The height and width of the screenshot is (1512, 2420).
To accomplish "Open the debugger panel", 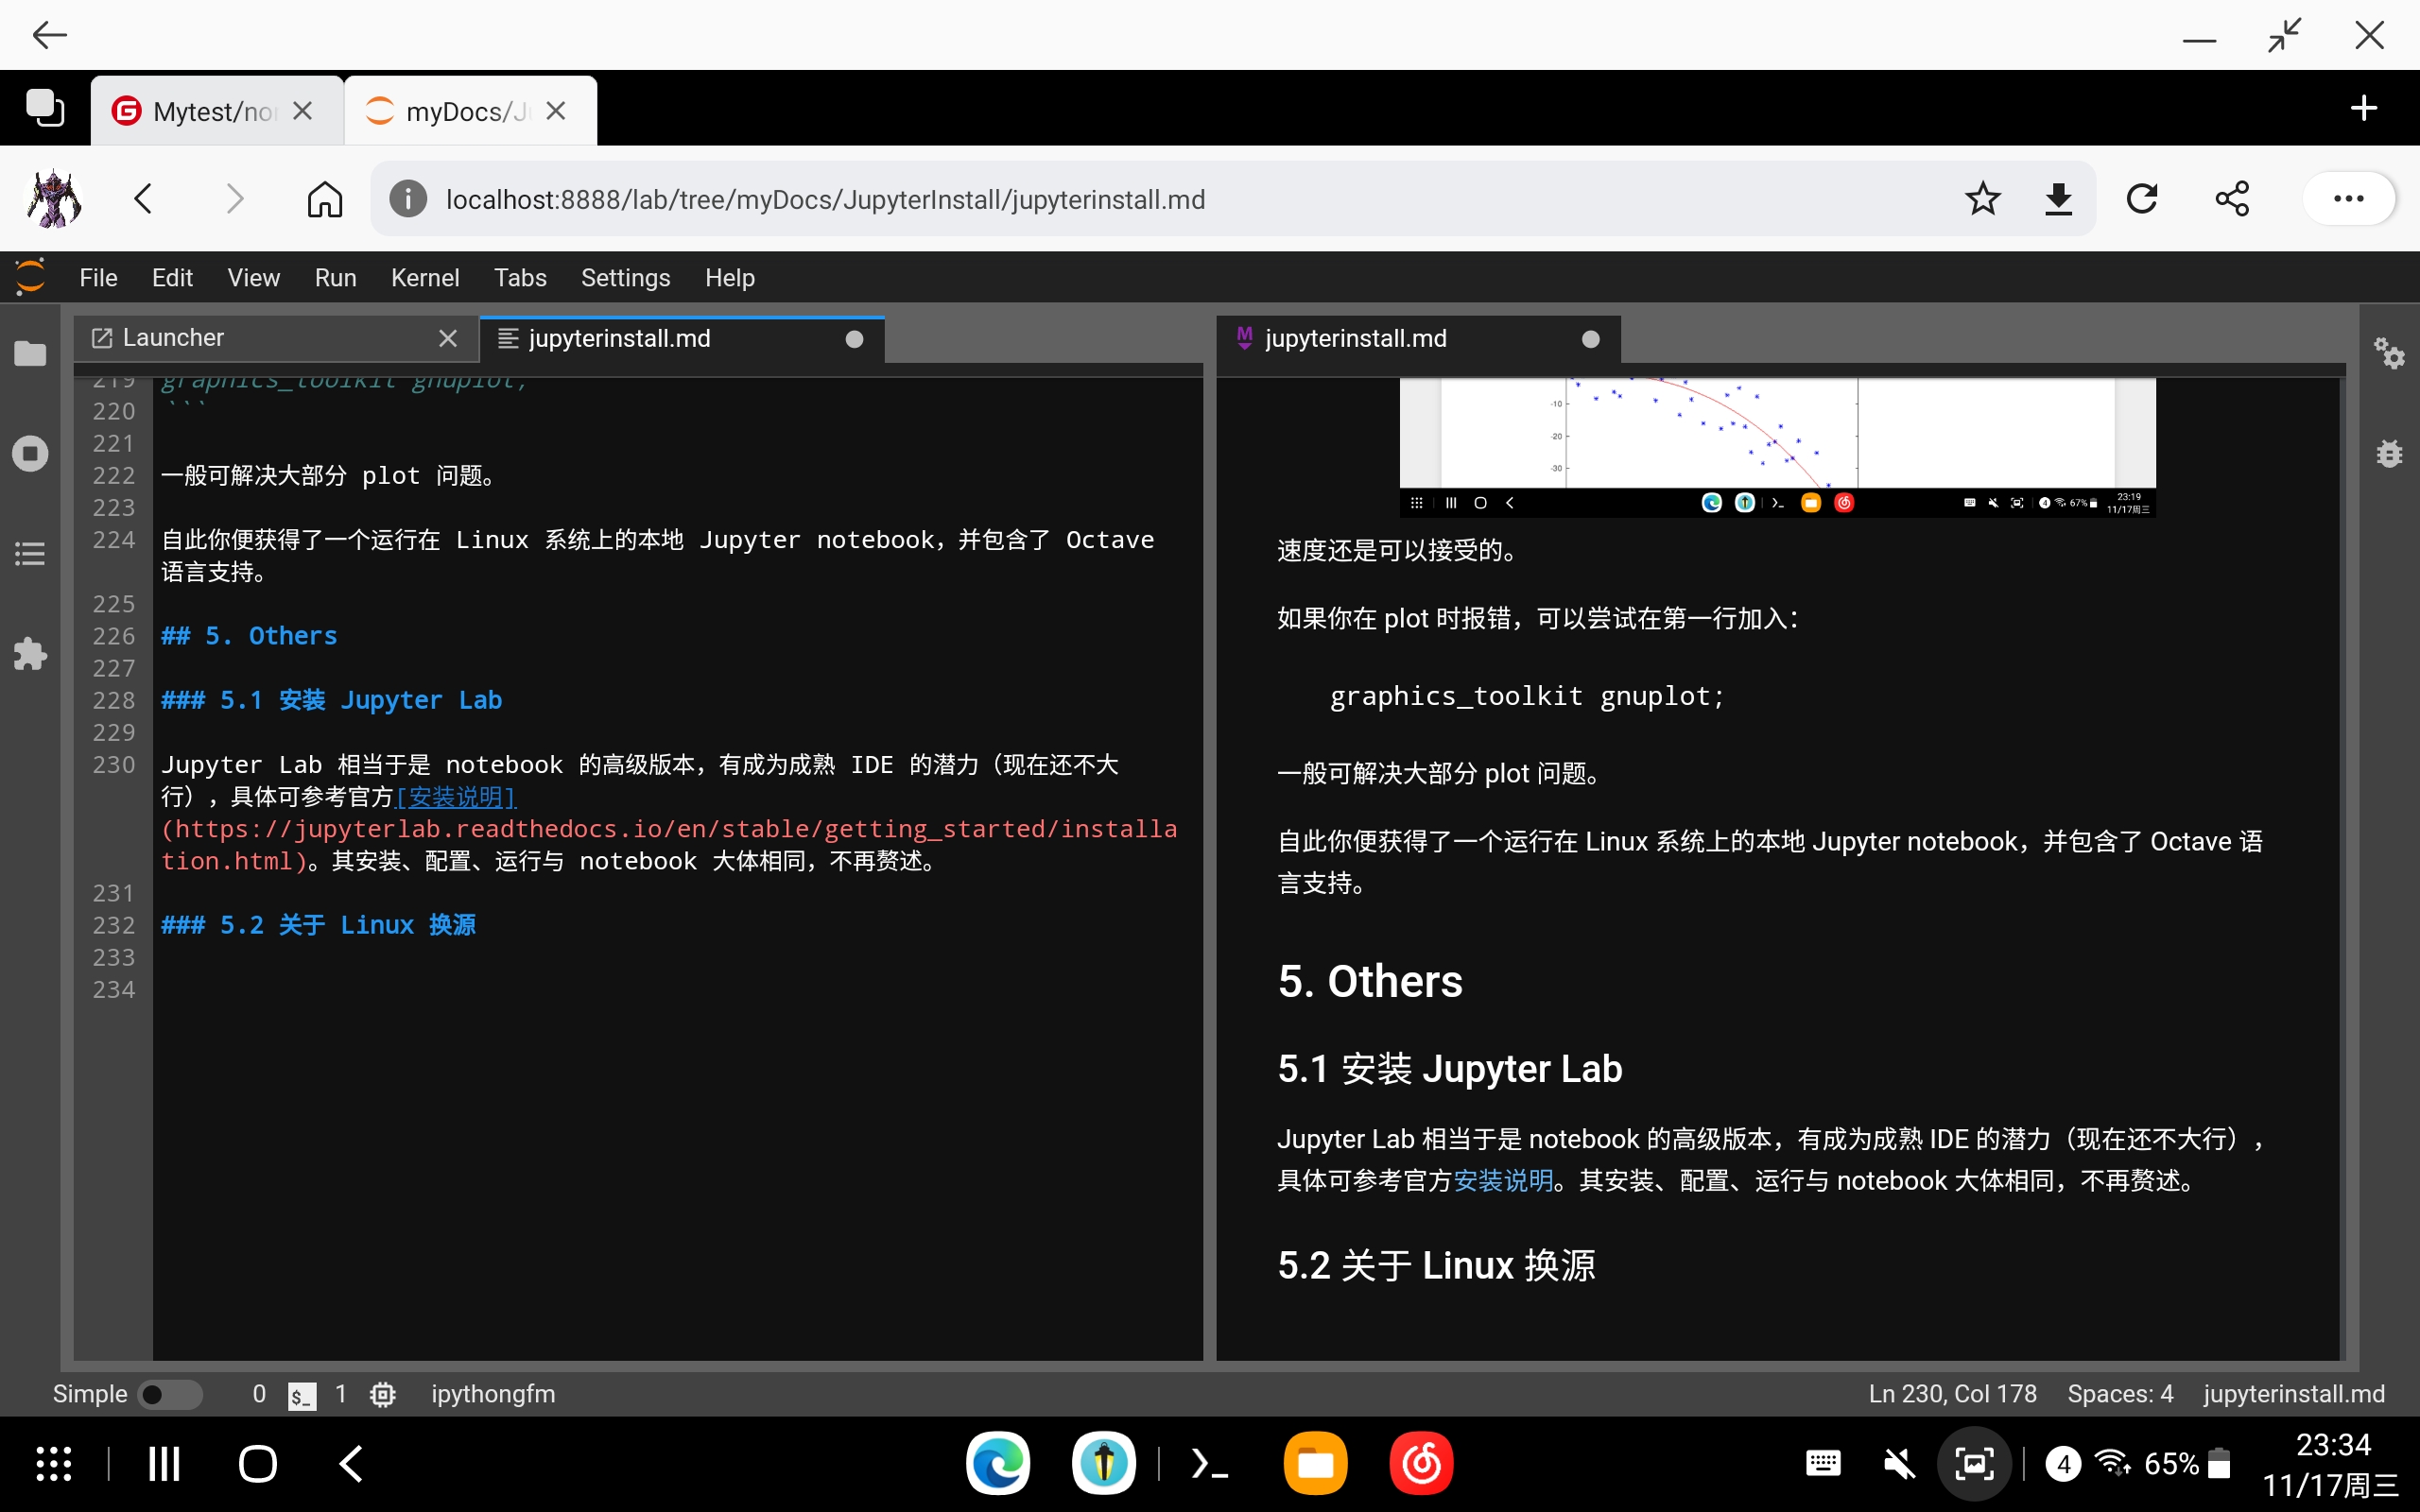I will [x=2390, y=453].
